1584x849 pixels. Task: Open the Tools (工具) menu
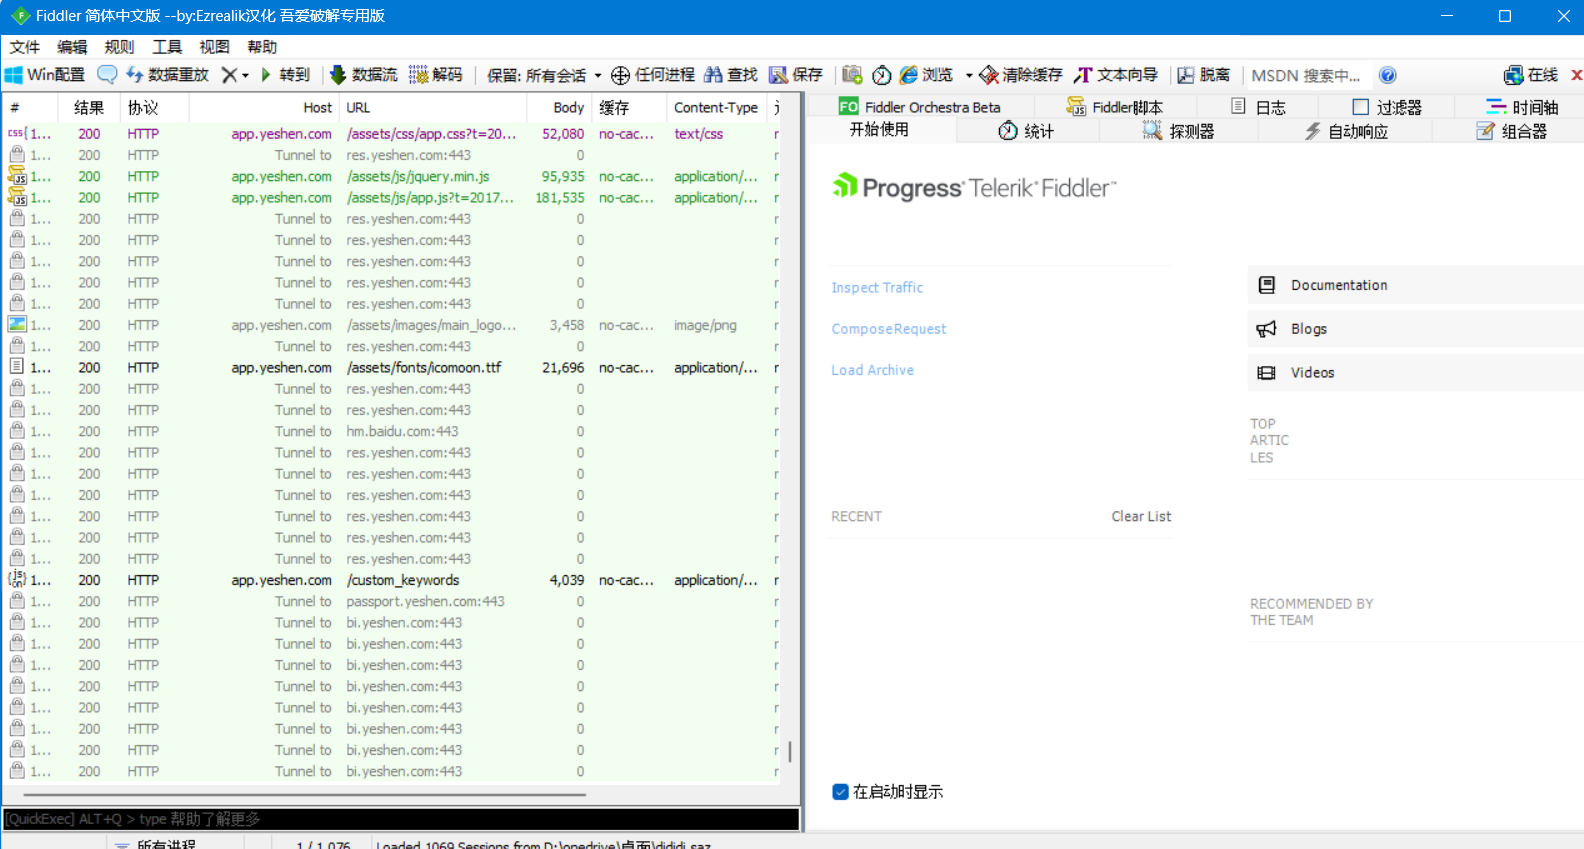click(167, 47)
